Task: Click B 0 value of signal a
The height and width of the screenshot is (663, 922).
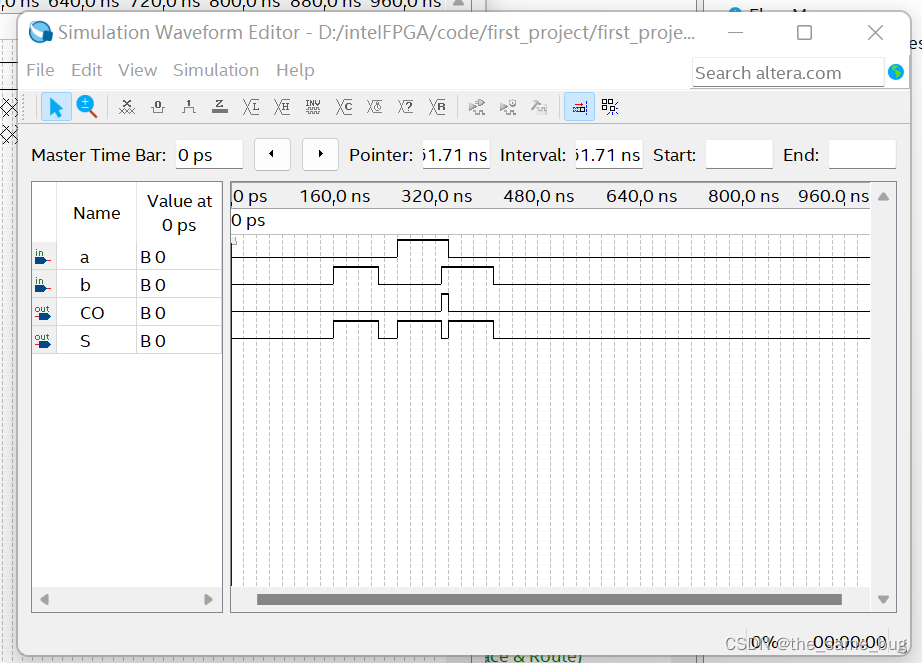Action: click(x=153, y=257)
